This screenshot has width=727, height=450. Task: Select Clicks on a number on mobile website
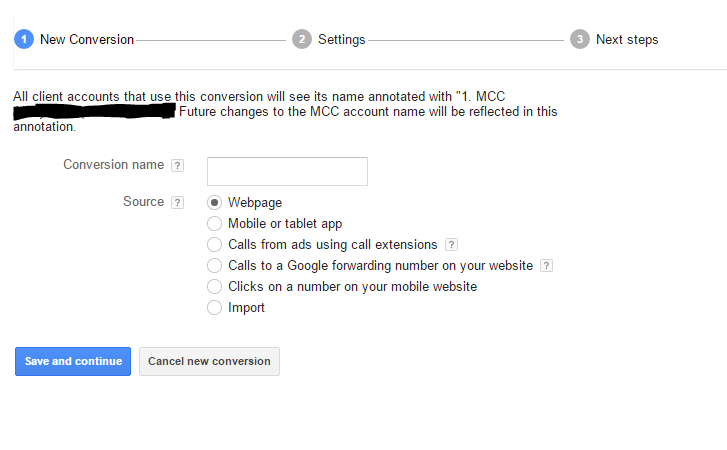(214, 287)
